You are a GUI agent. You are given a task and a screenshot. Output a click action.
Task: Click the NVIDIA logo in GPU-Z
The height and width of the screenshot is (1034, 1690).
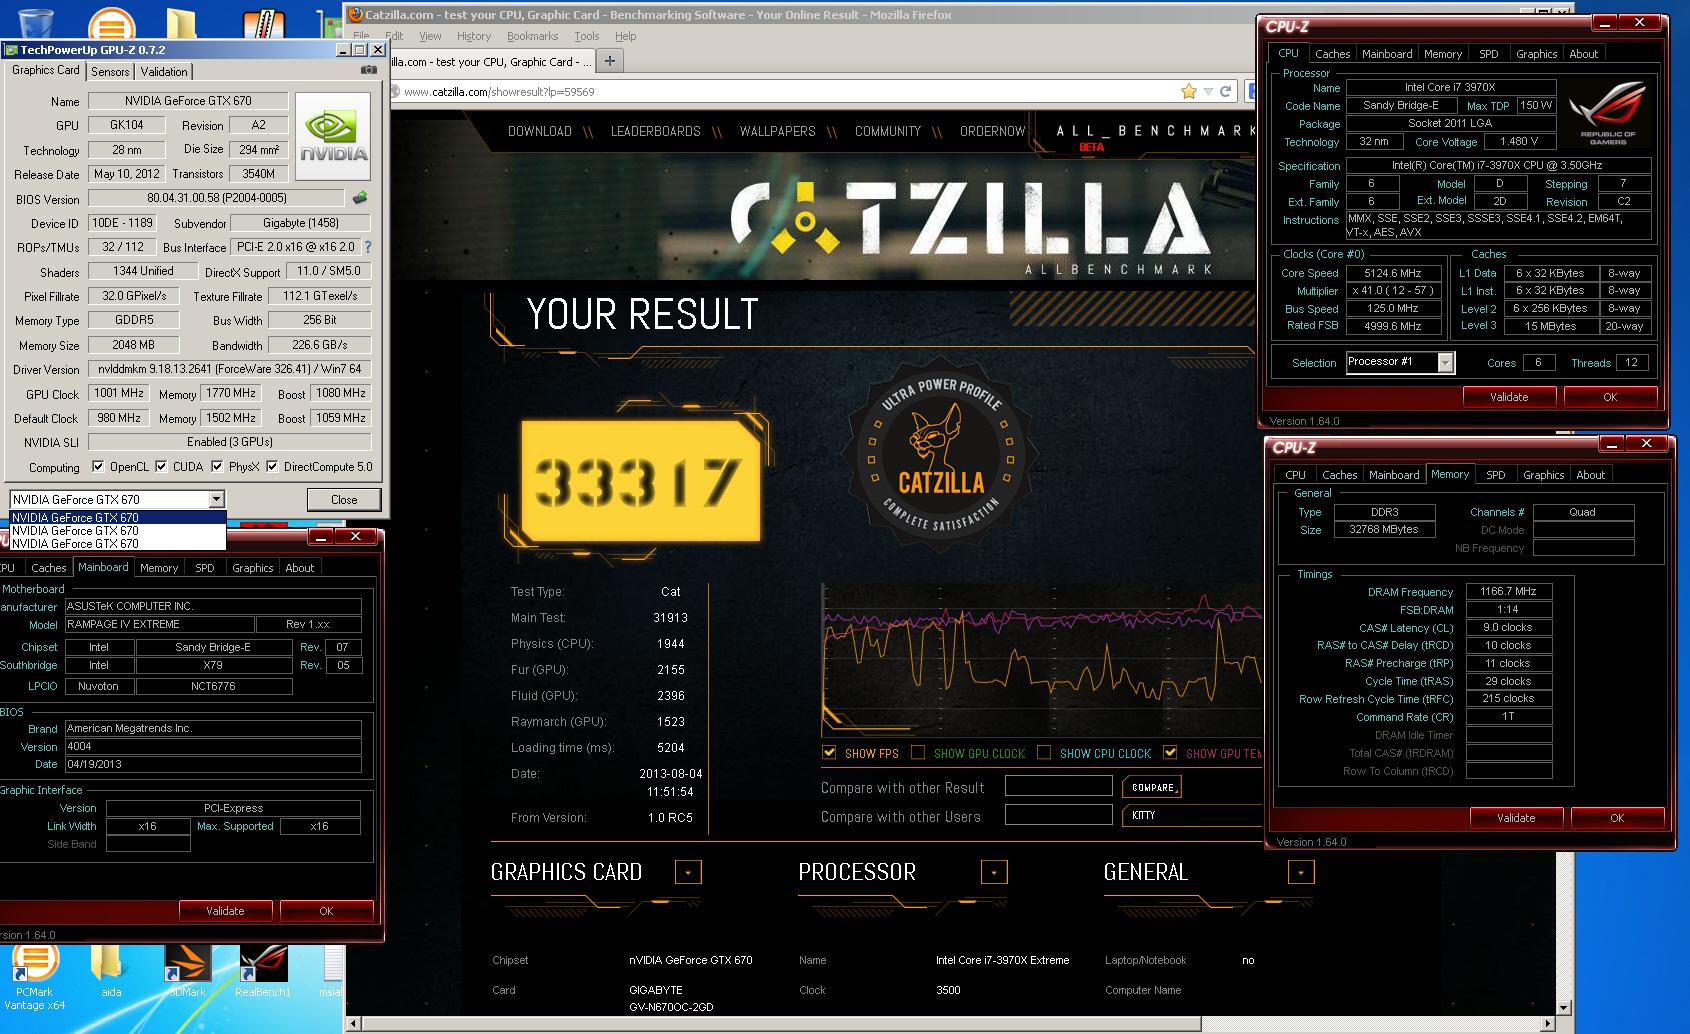pos(334,137)
